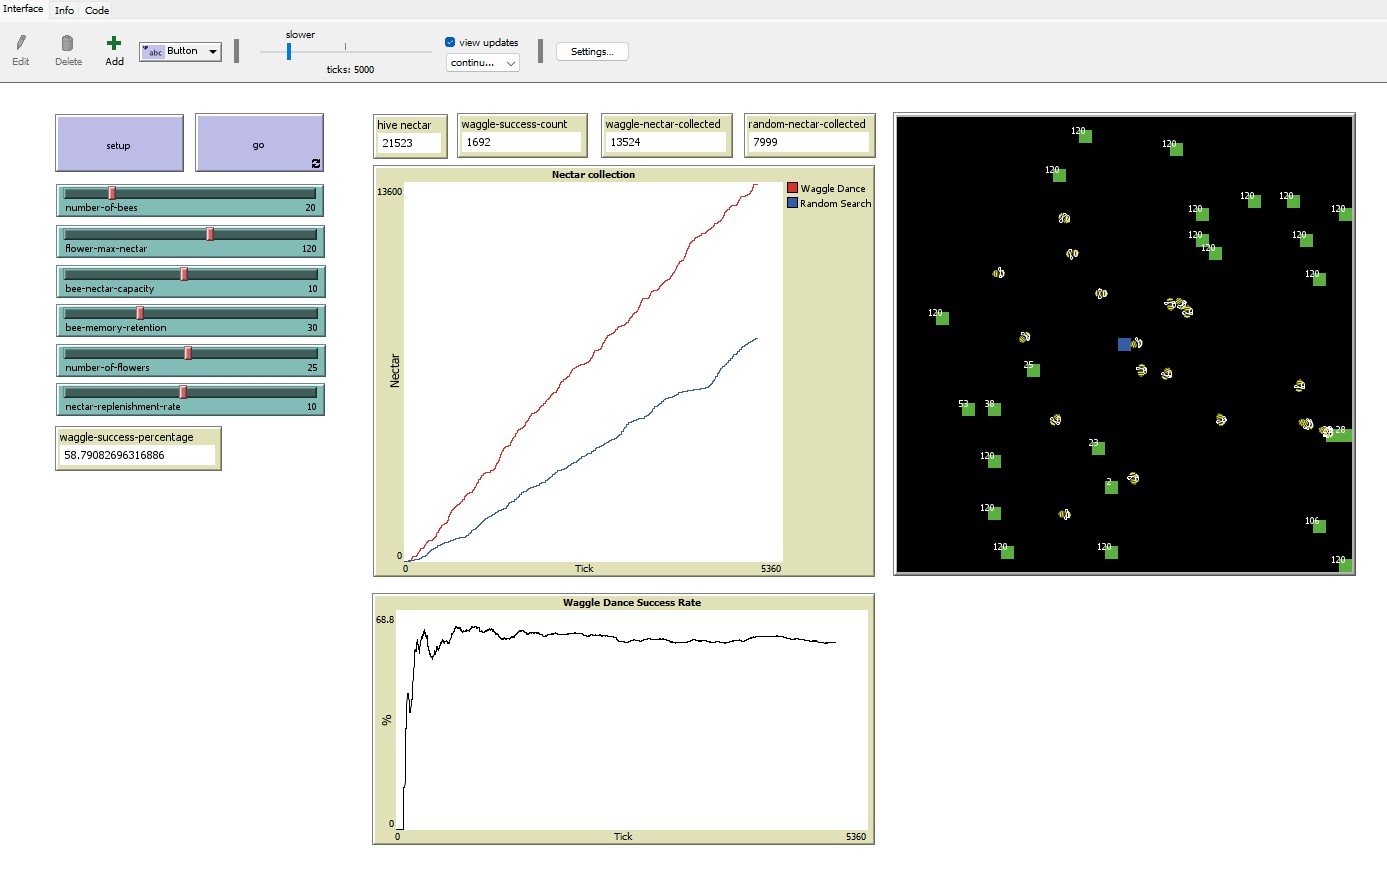Switch to the Info tab
Viewport: 1387px width, 876px height.
64,10
